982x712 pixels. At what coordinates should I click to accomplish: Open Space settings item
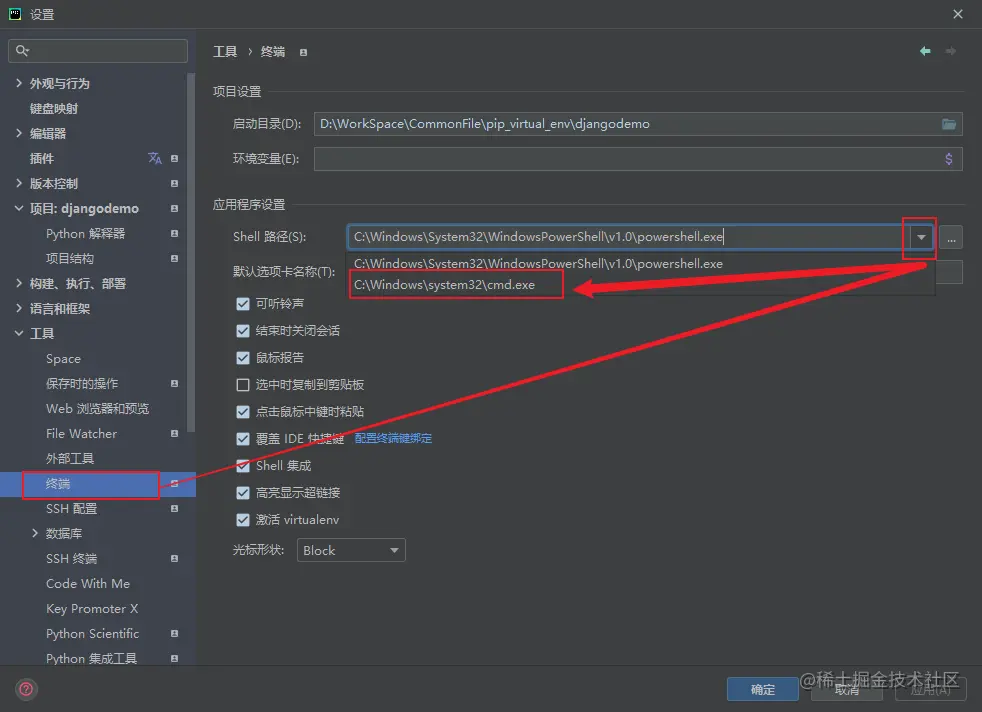(x=63, y=359)
